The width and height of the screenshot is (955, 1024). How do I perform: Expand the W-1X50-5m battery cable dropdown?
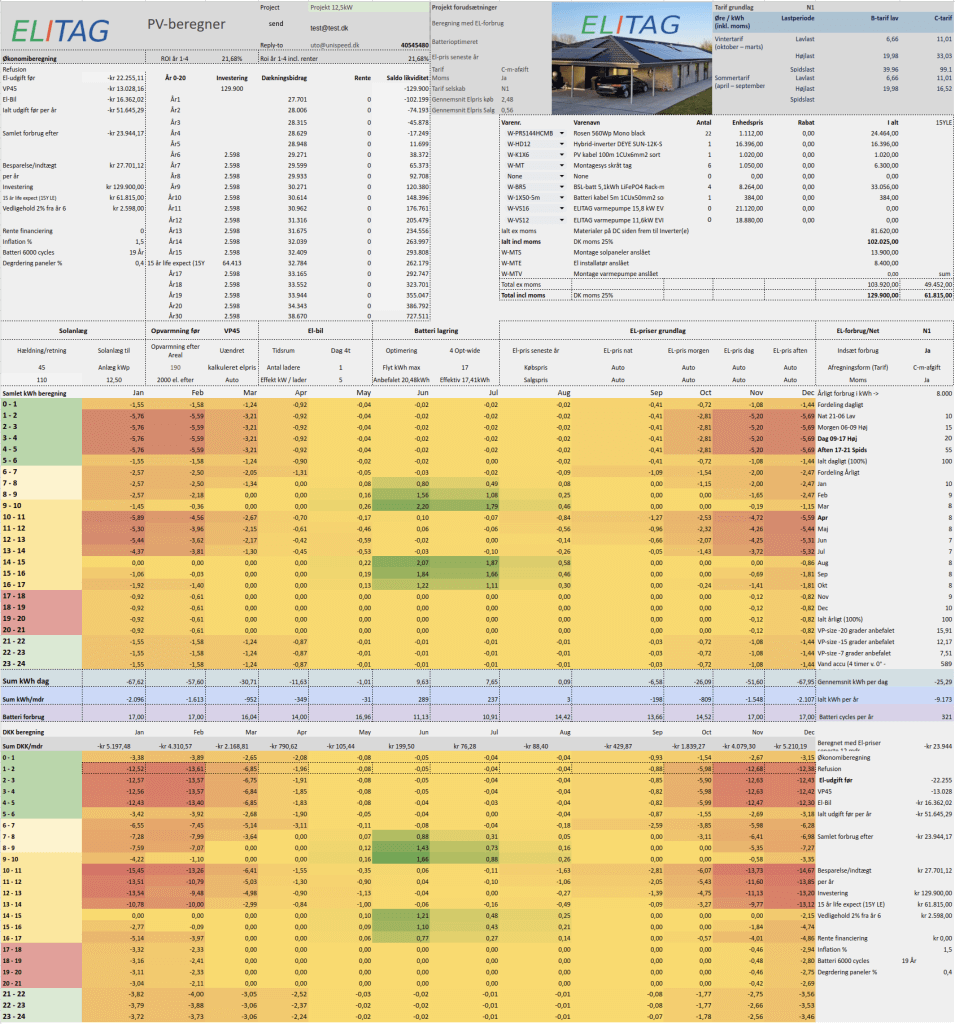pyautogui.click(x=562, y=197)
